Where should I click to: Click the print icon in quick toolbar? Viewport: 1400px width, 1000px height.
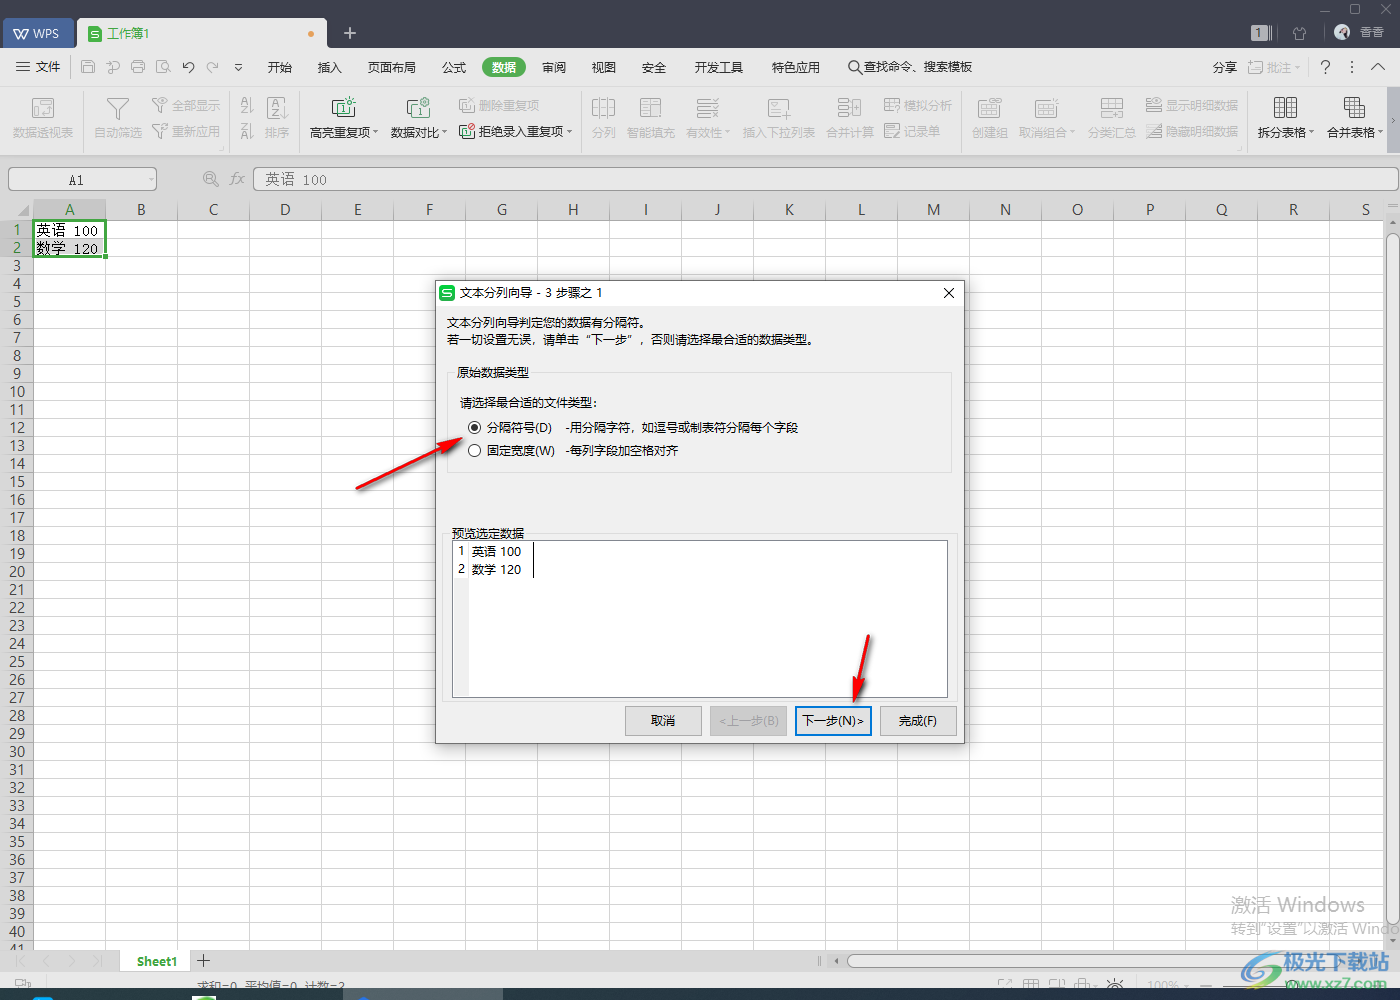click(138, 67)
